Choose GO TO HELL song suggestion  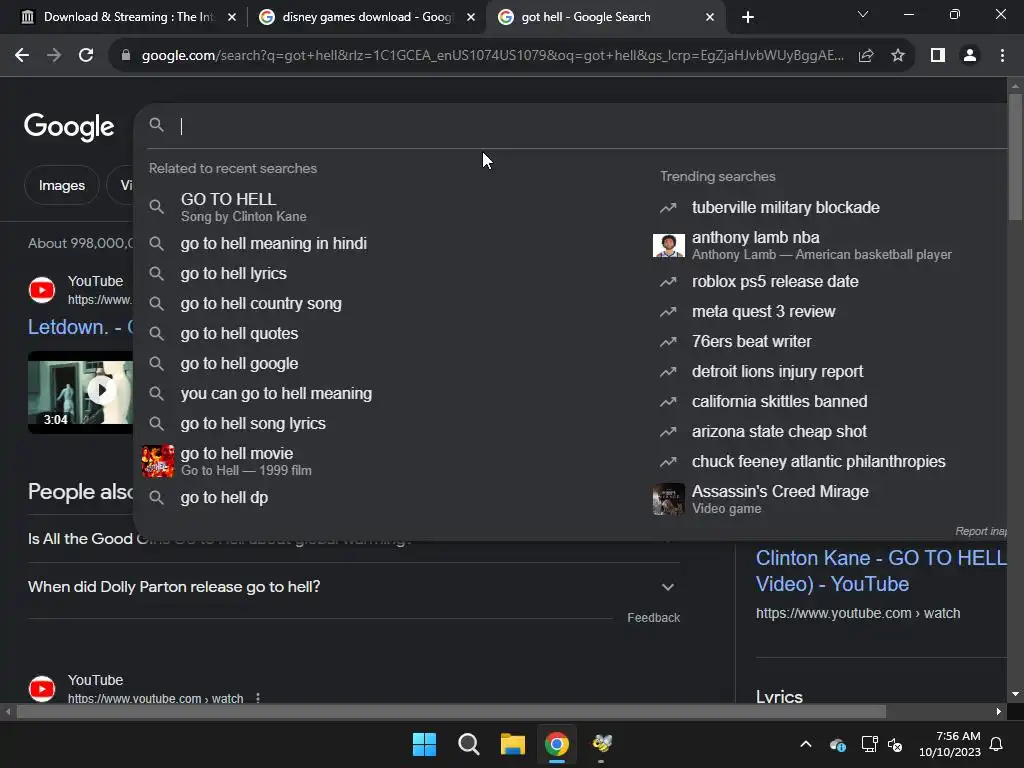[x=385, y=206]
